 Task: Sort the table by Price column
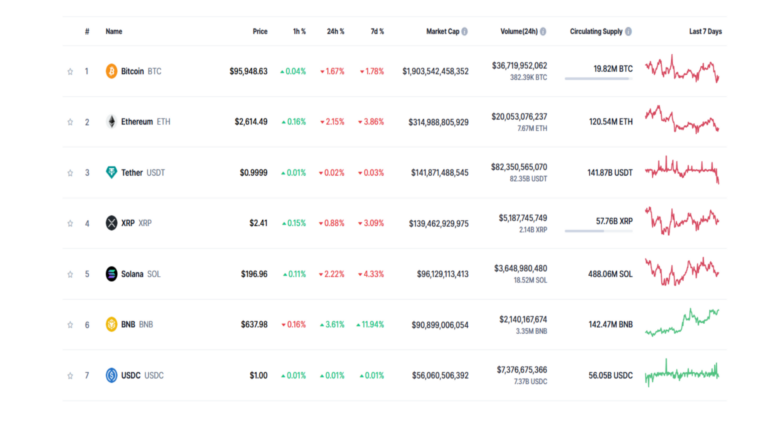point(259,31)
